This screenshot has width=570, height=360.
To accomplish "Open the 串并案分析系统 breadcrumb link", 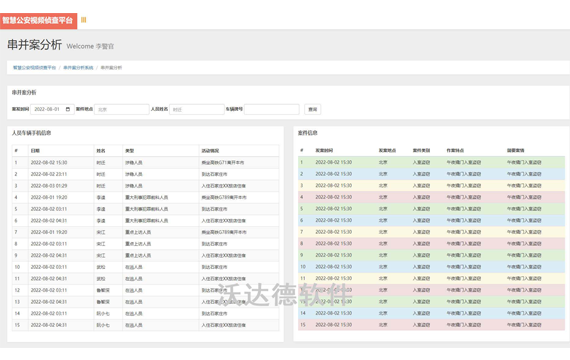I will 78,68.
